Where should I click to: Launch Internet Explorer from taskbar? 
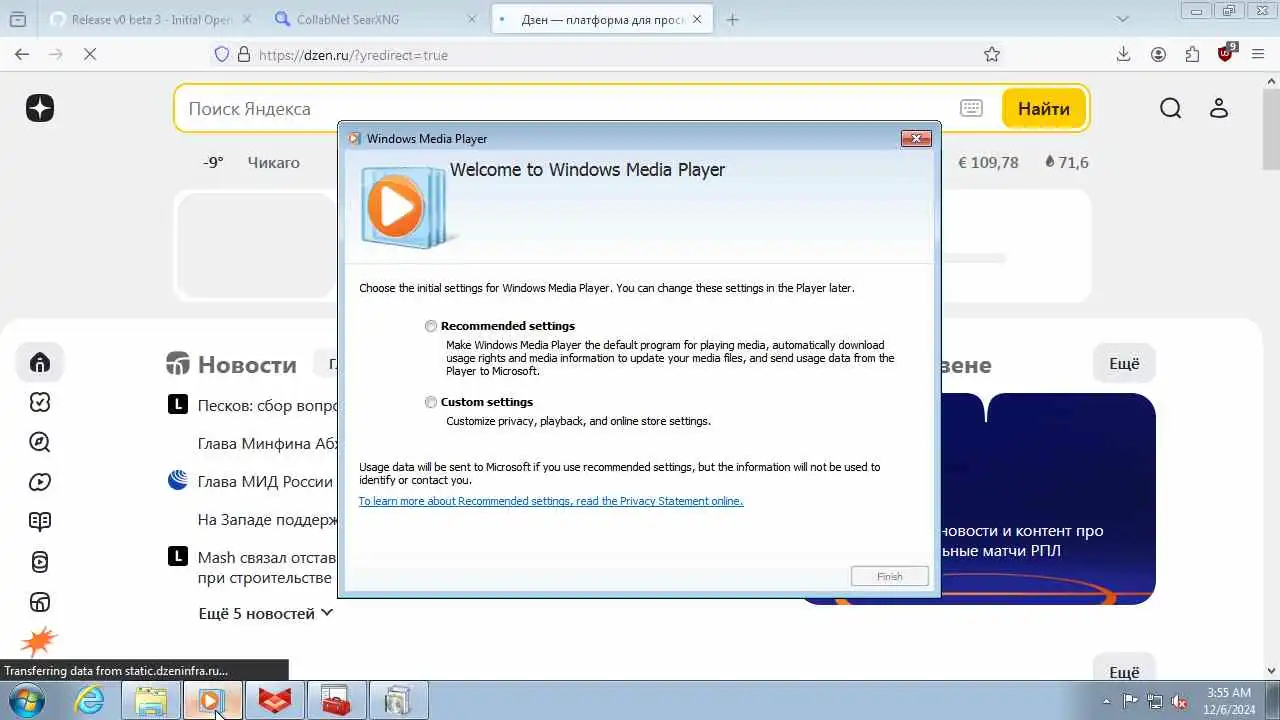click(90, 700)
